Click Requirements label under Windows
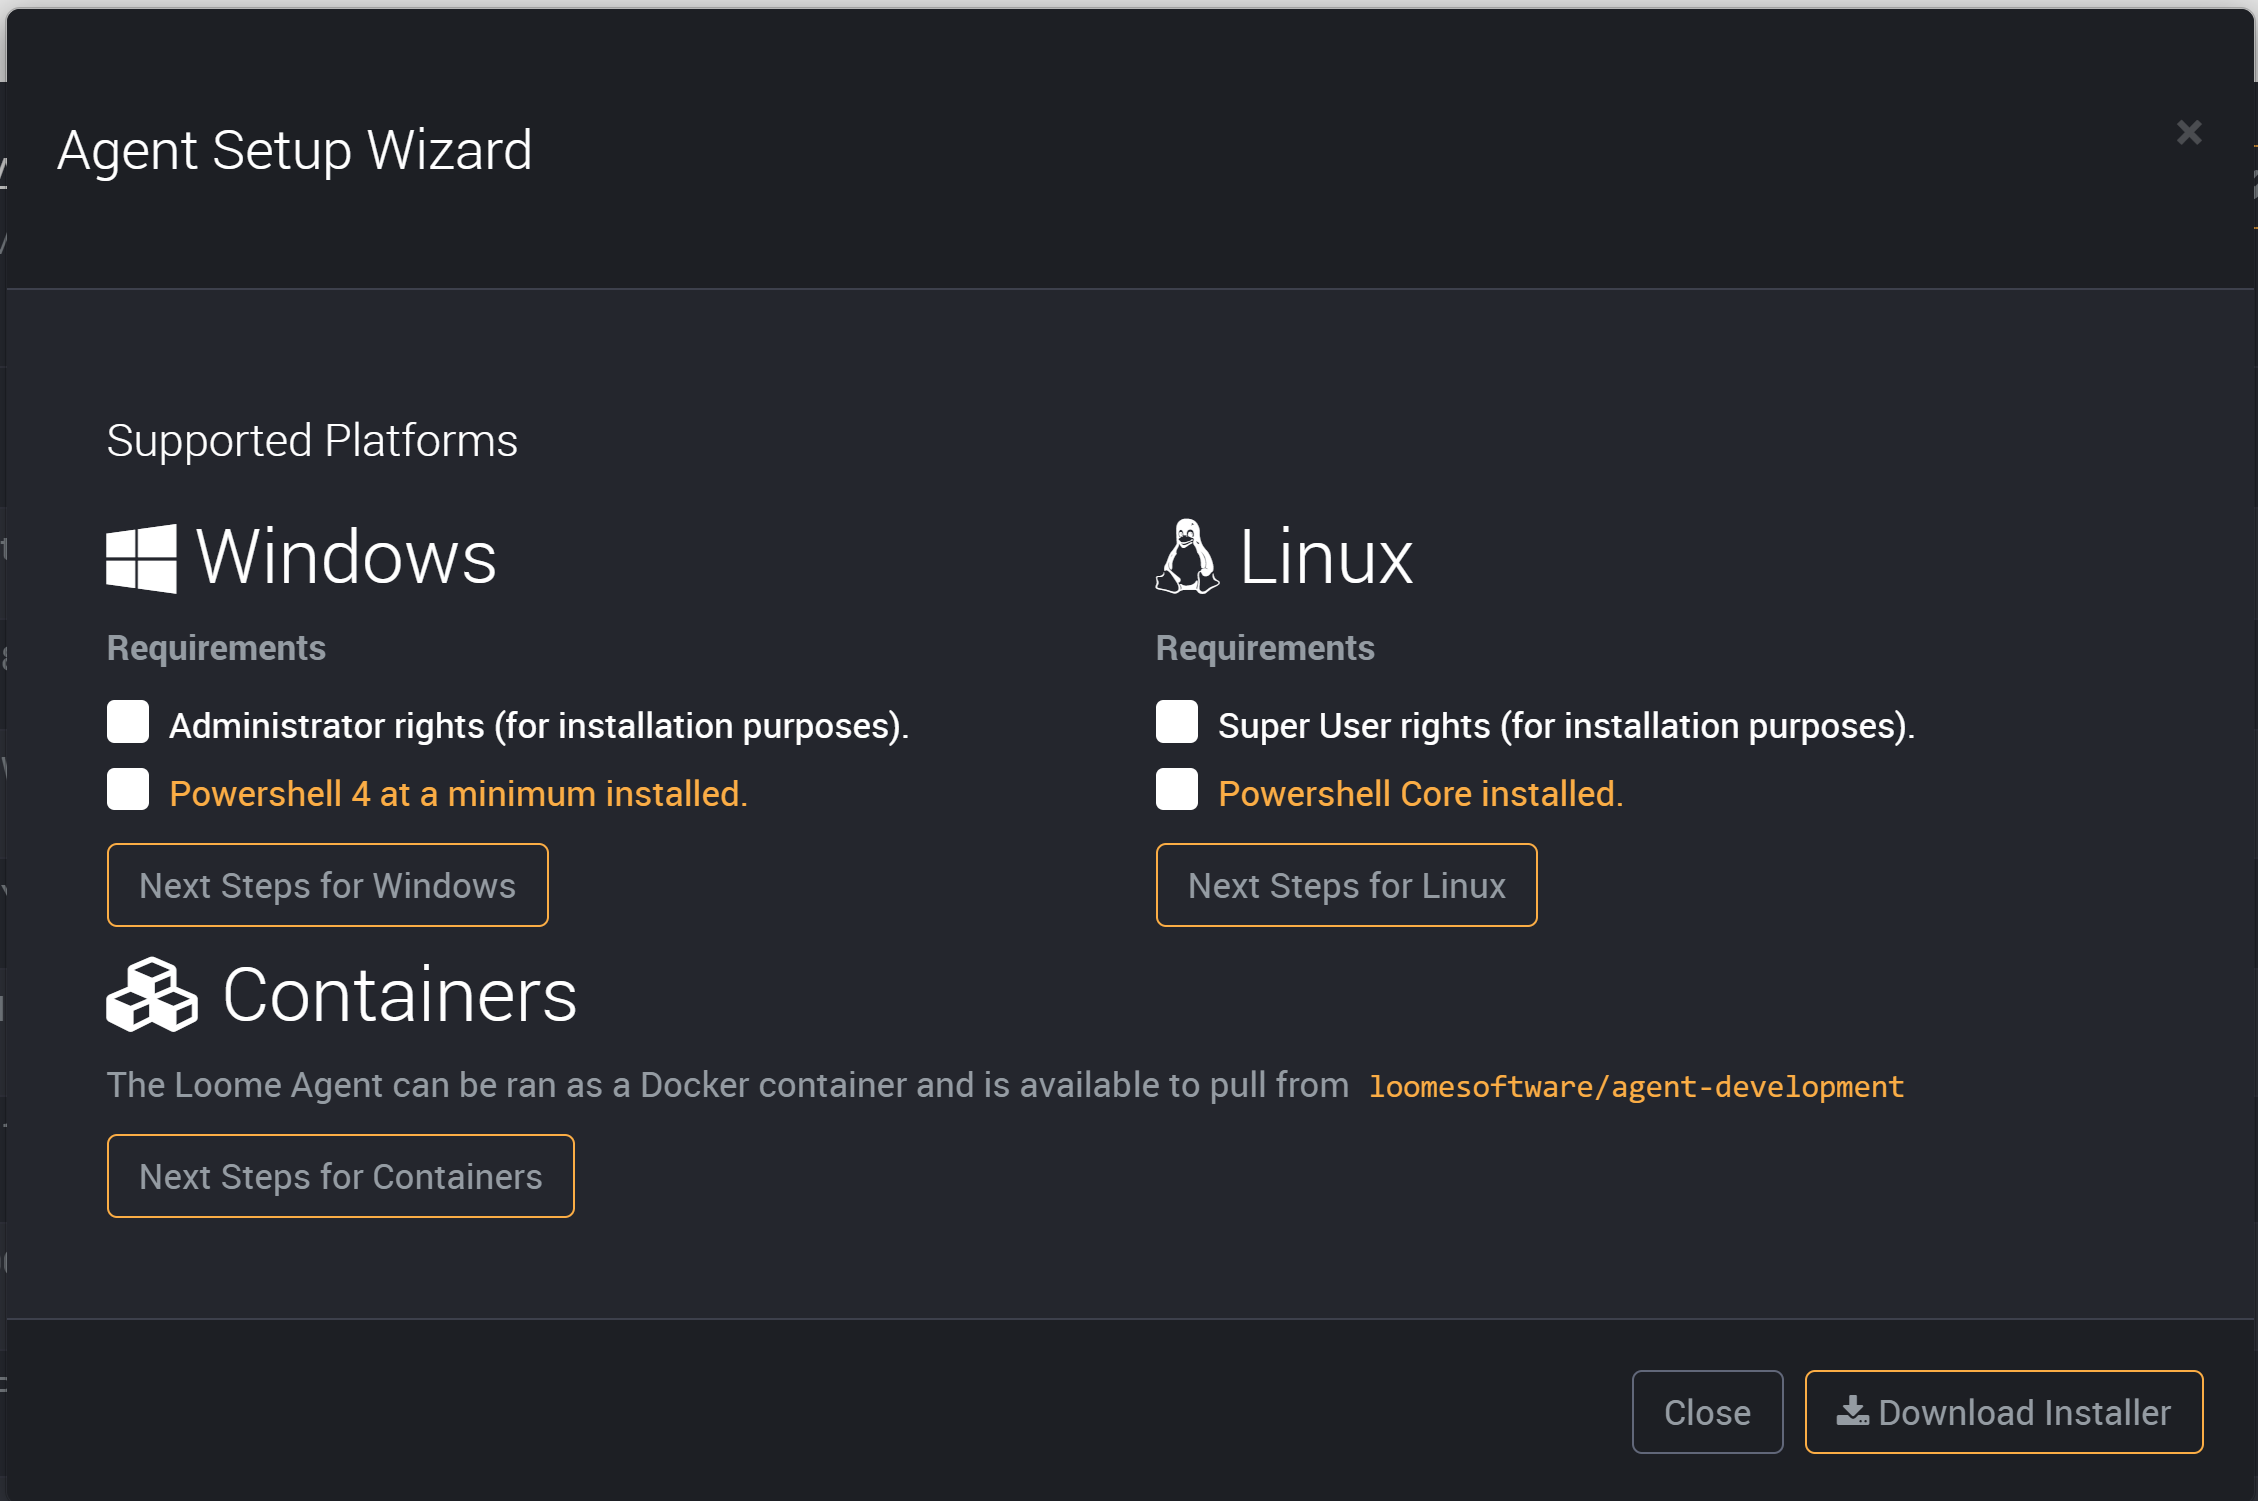Image resolution: width=2258 pixels, height=1501 pixels. click(x=216, y=648)
